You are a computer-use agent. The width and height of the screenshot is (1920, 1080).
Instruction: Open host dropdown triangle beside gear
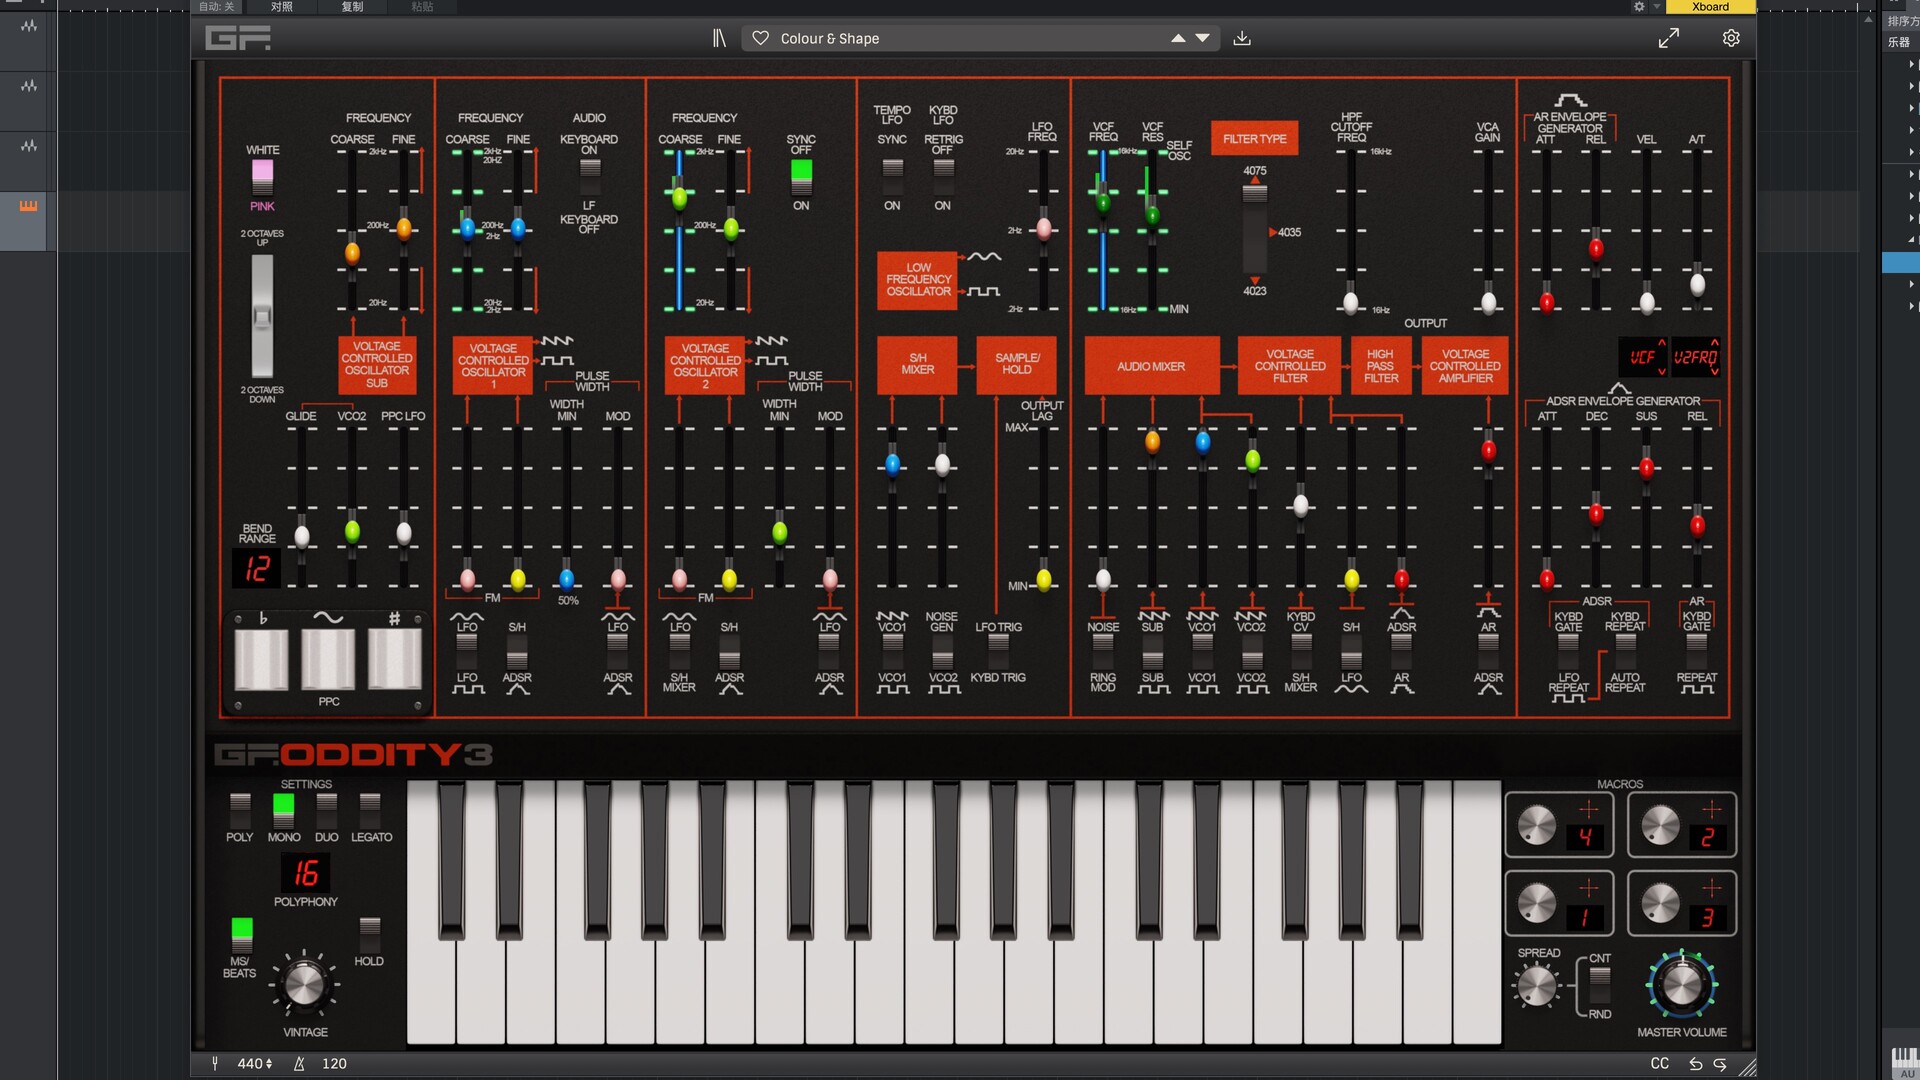coord(1656,7)
